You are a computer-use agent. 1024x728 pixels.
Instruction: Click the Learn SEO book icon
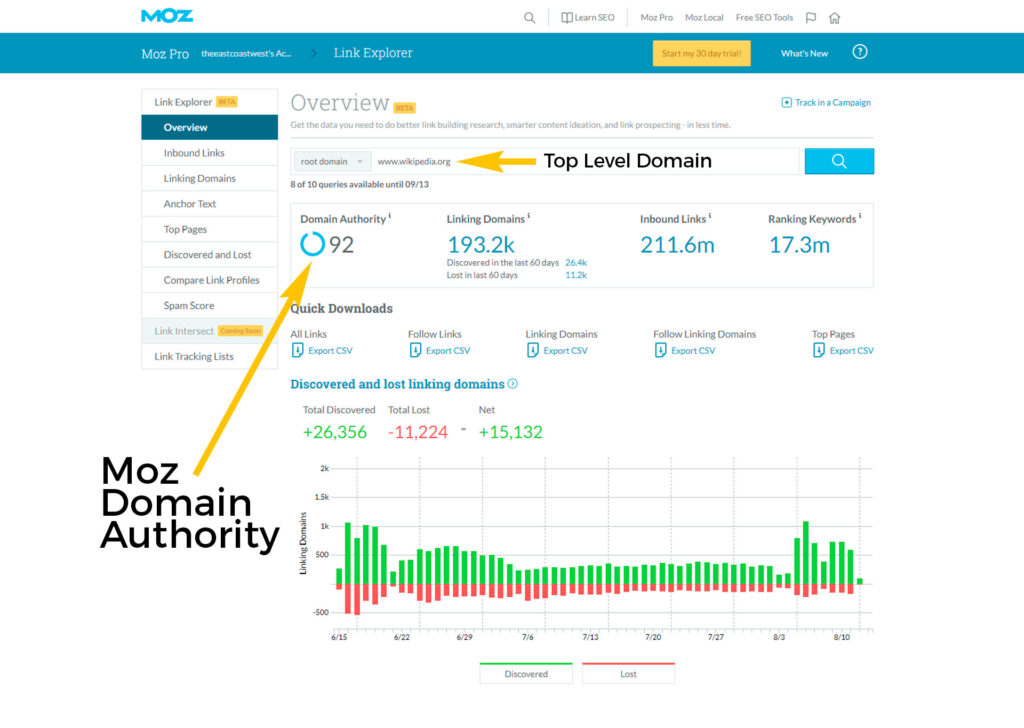pos(567,18)
